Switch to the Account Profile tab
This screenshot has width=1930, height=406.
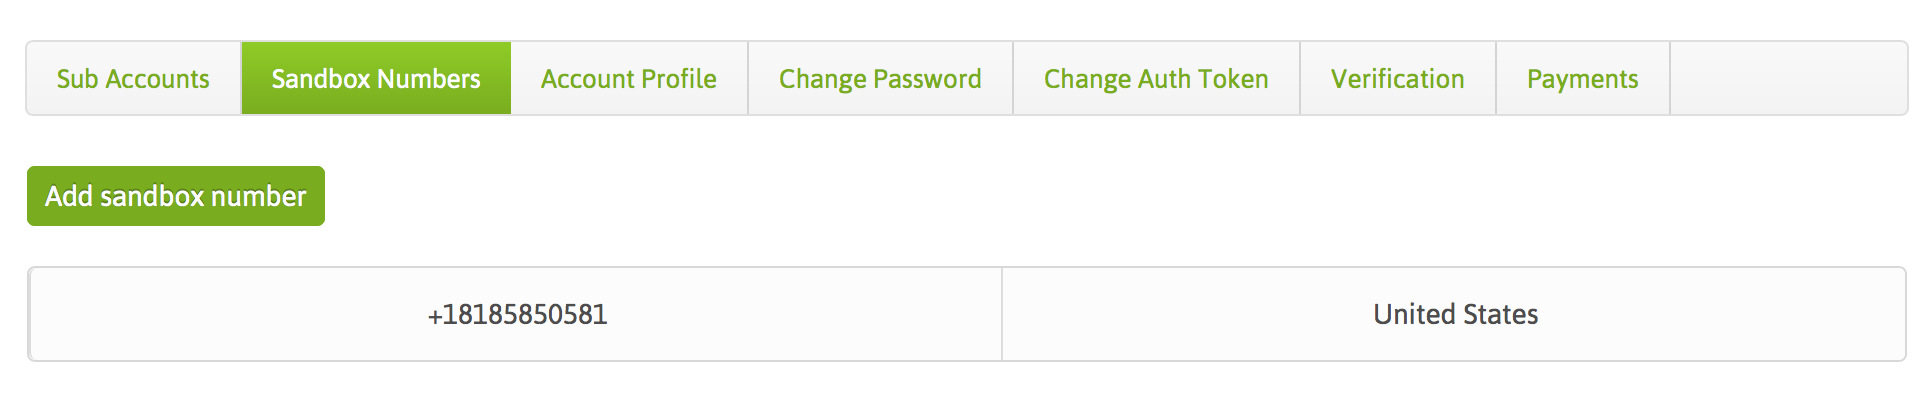[629, 79]
